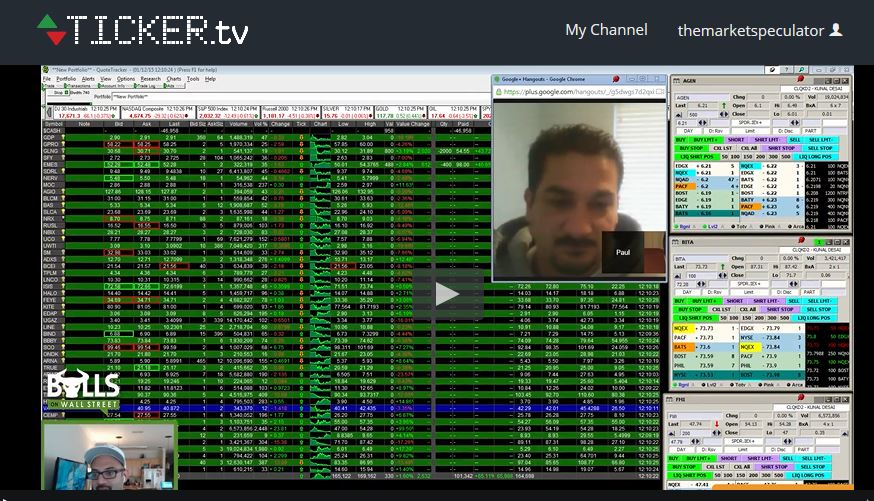
Task: Click the 500 quantity field in AGEN window
Action: [x=702, y=115]
